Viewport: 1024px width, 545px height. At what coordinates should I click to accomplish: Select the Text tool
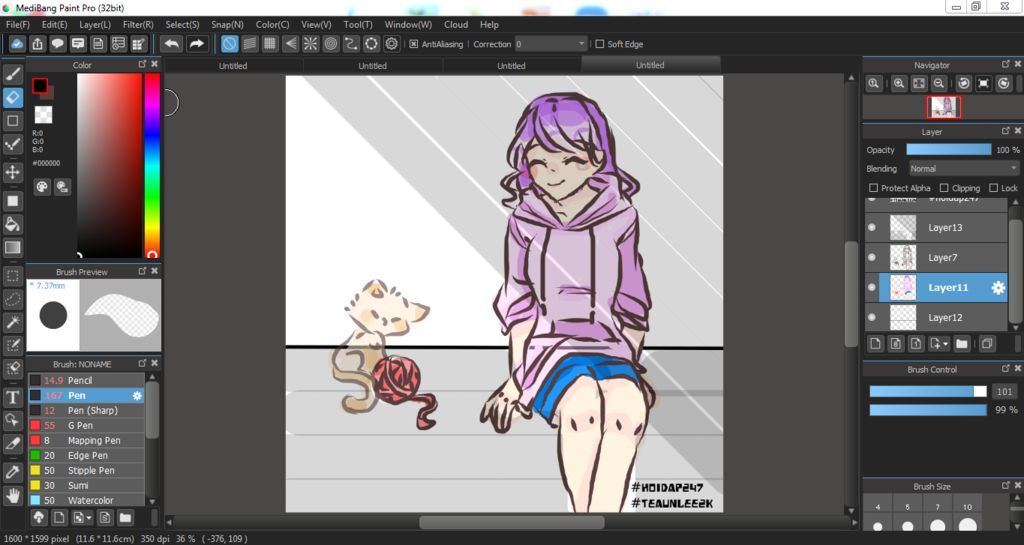[12, 397]
